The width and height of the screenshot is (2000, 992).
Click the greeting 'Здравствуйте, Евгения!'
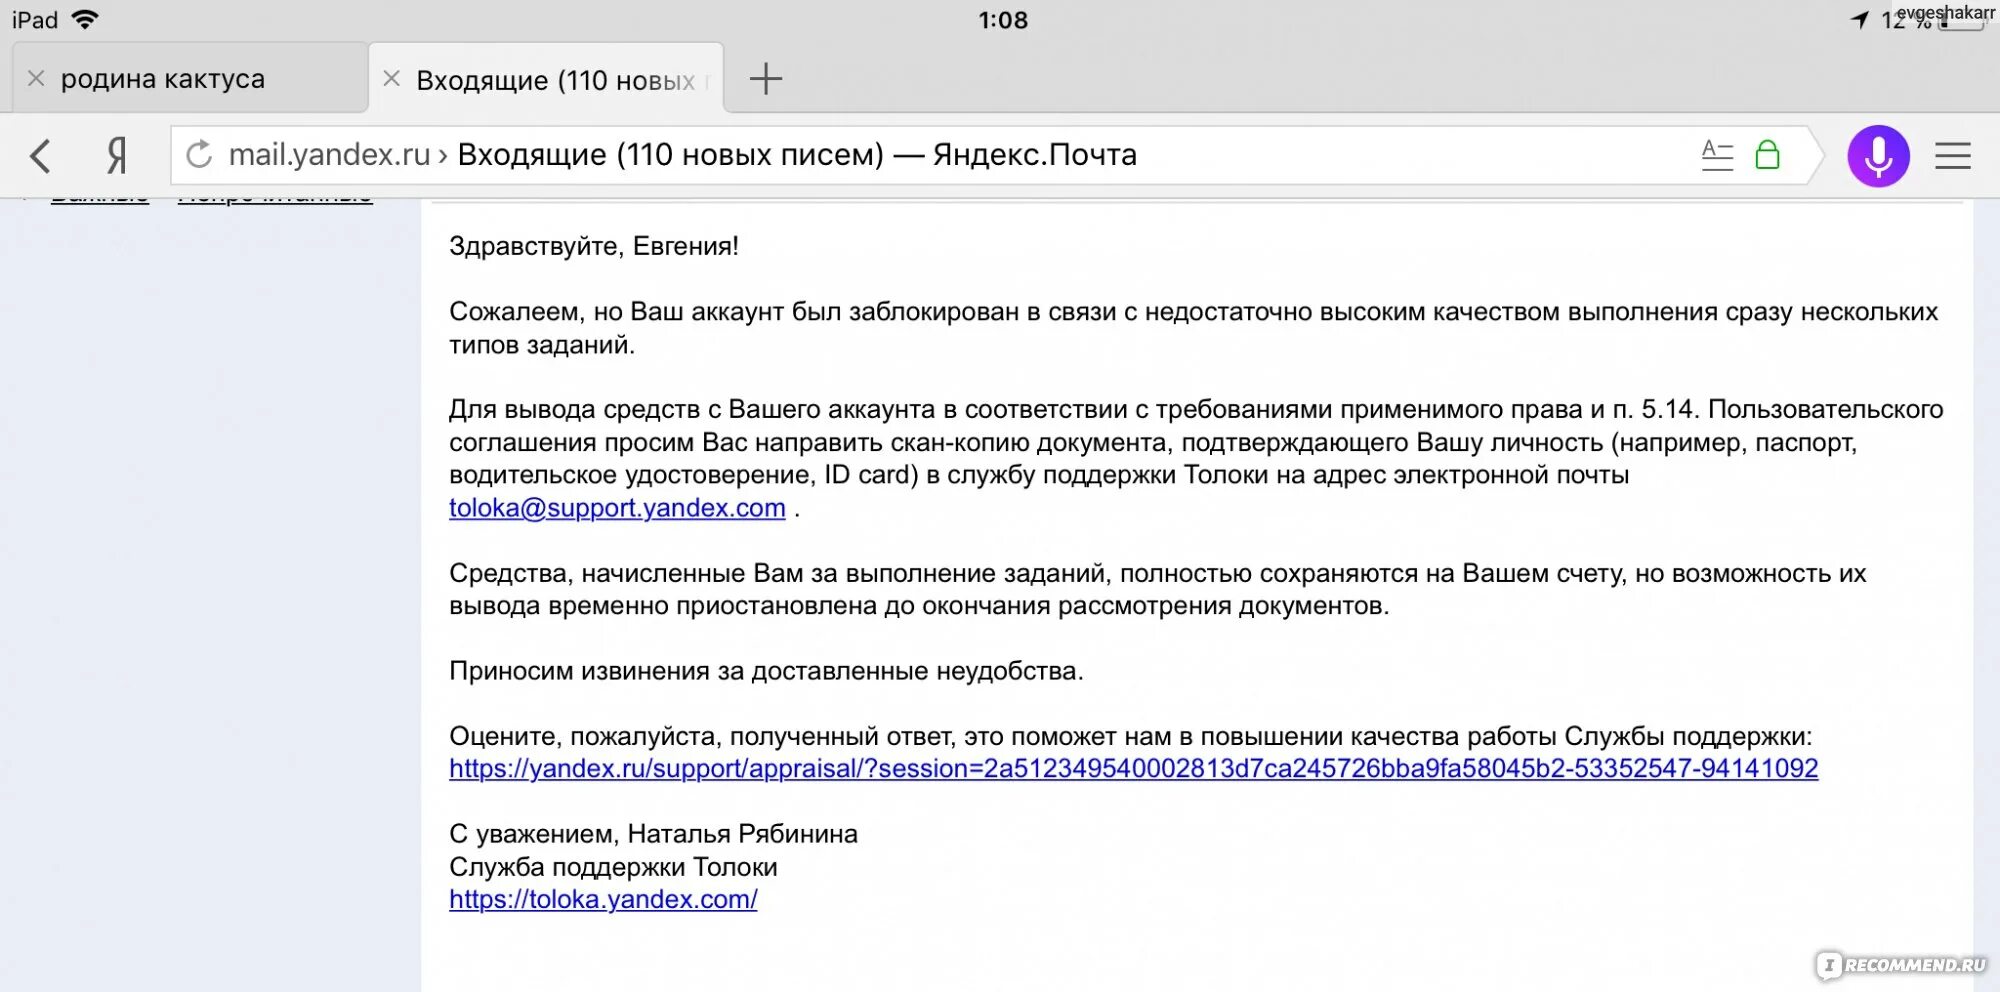pyautogui.click(x=594, y=246)
